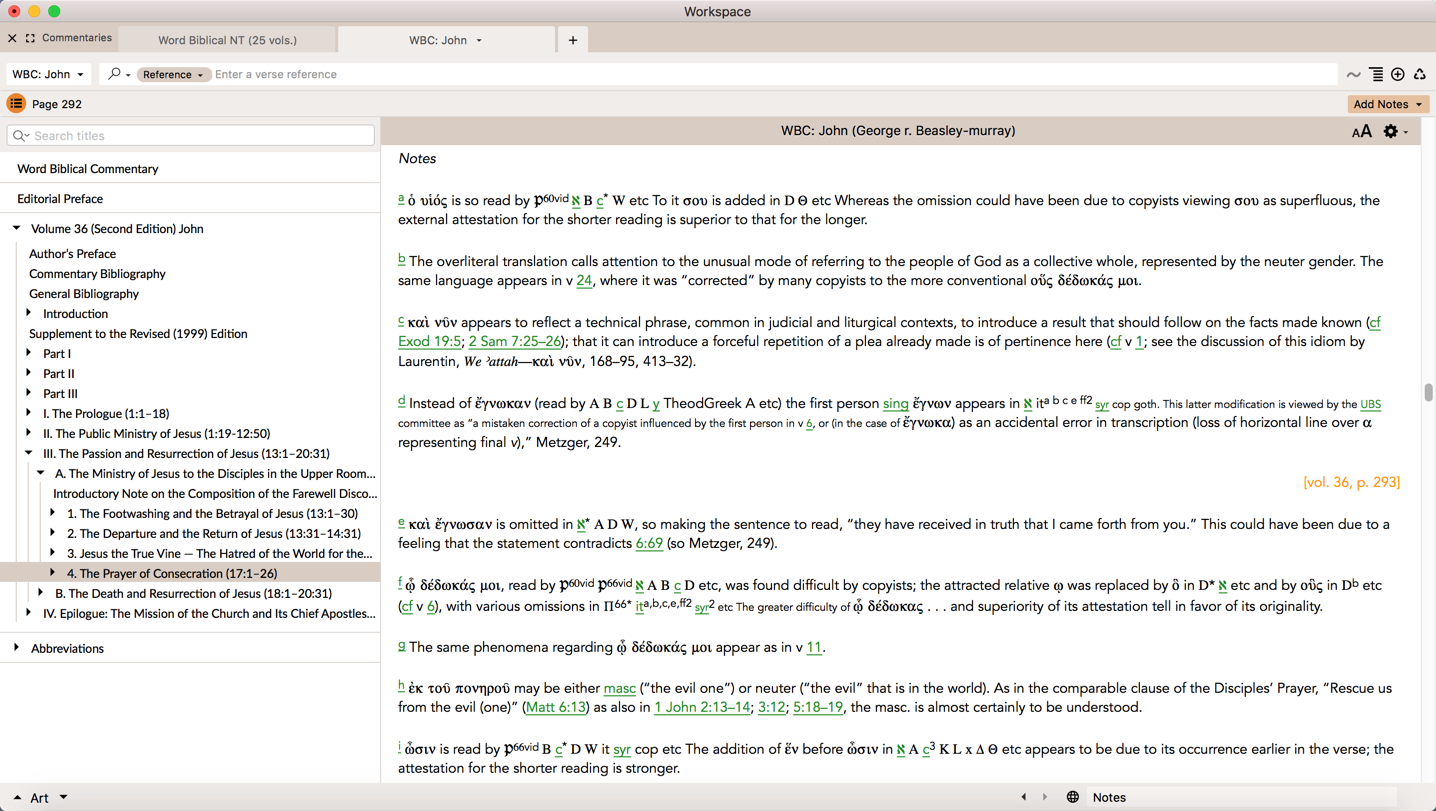Open the Art panel dropdown arrow
Image resolution: width=1436 pixels, height=811 pixels.
[63, 797]
